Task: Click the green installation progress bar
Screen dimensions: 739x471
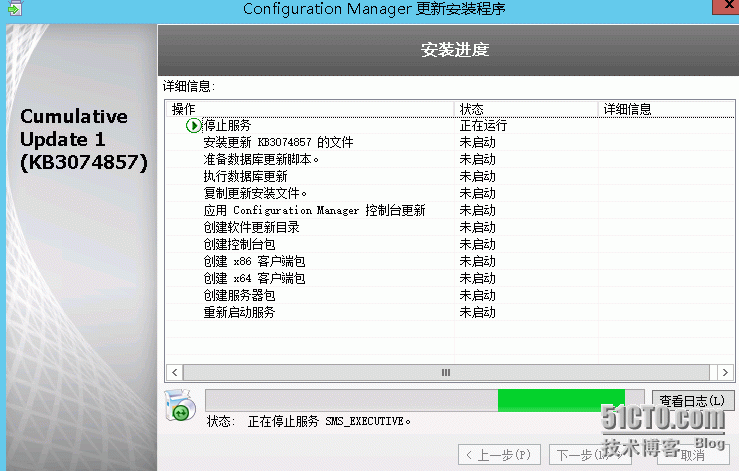Action: [x=561, y=400]
